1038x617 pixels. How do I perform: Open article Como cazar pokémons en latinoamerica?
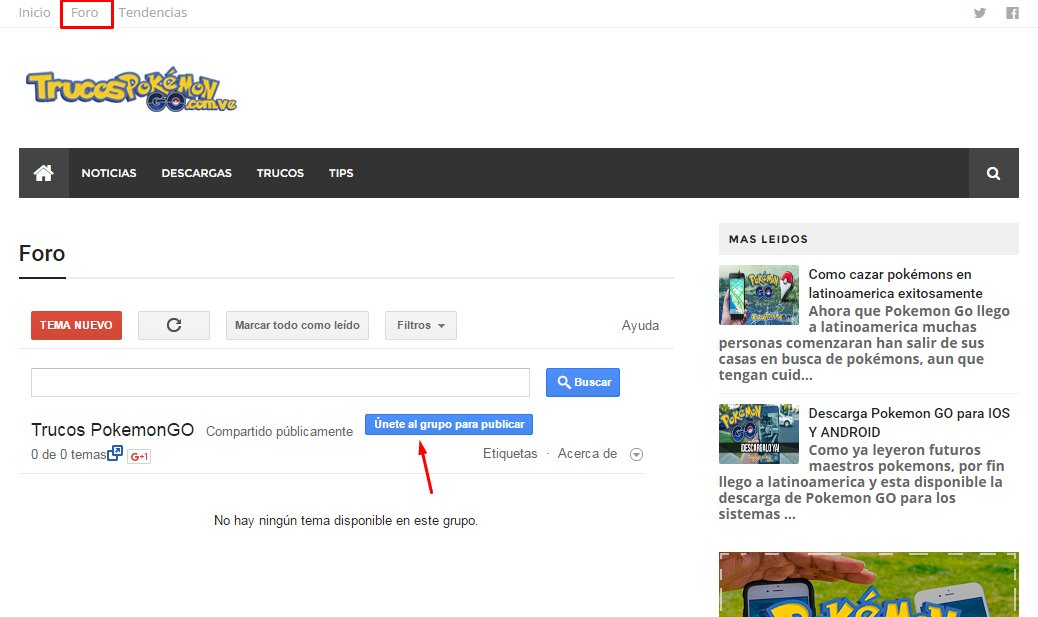click(x=895, y=283)
